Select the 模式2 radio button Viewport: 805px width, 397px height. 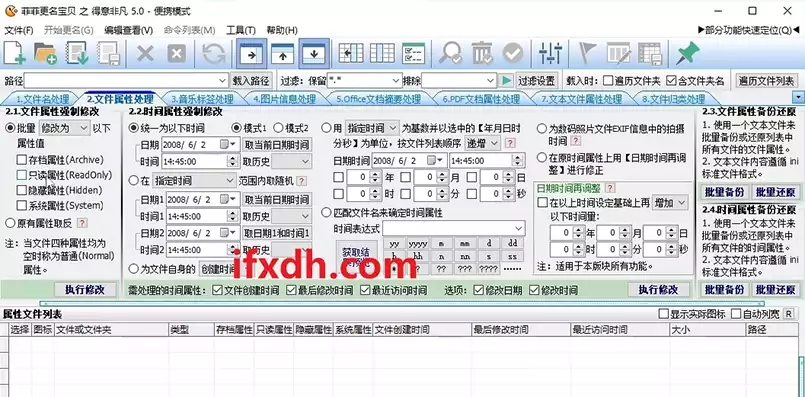[x=278, y=127]
